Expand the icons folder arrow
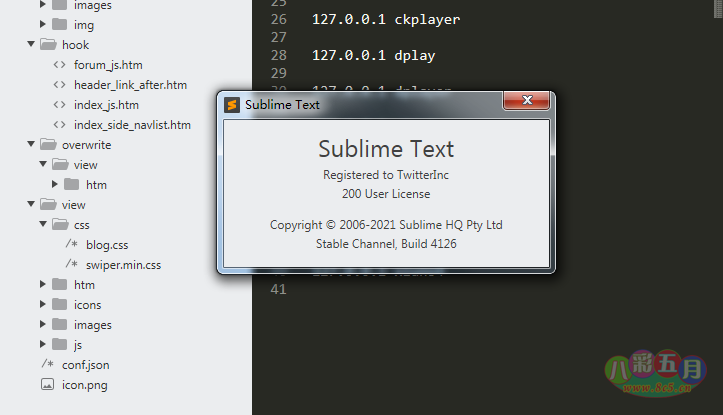The image size is (723, 415). pos(43,304)
